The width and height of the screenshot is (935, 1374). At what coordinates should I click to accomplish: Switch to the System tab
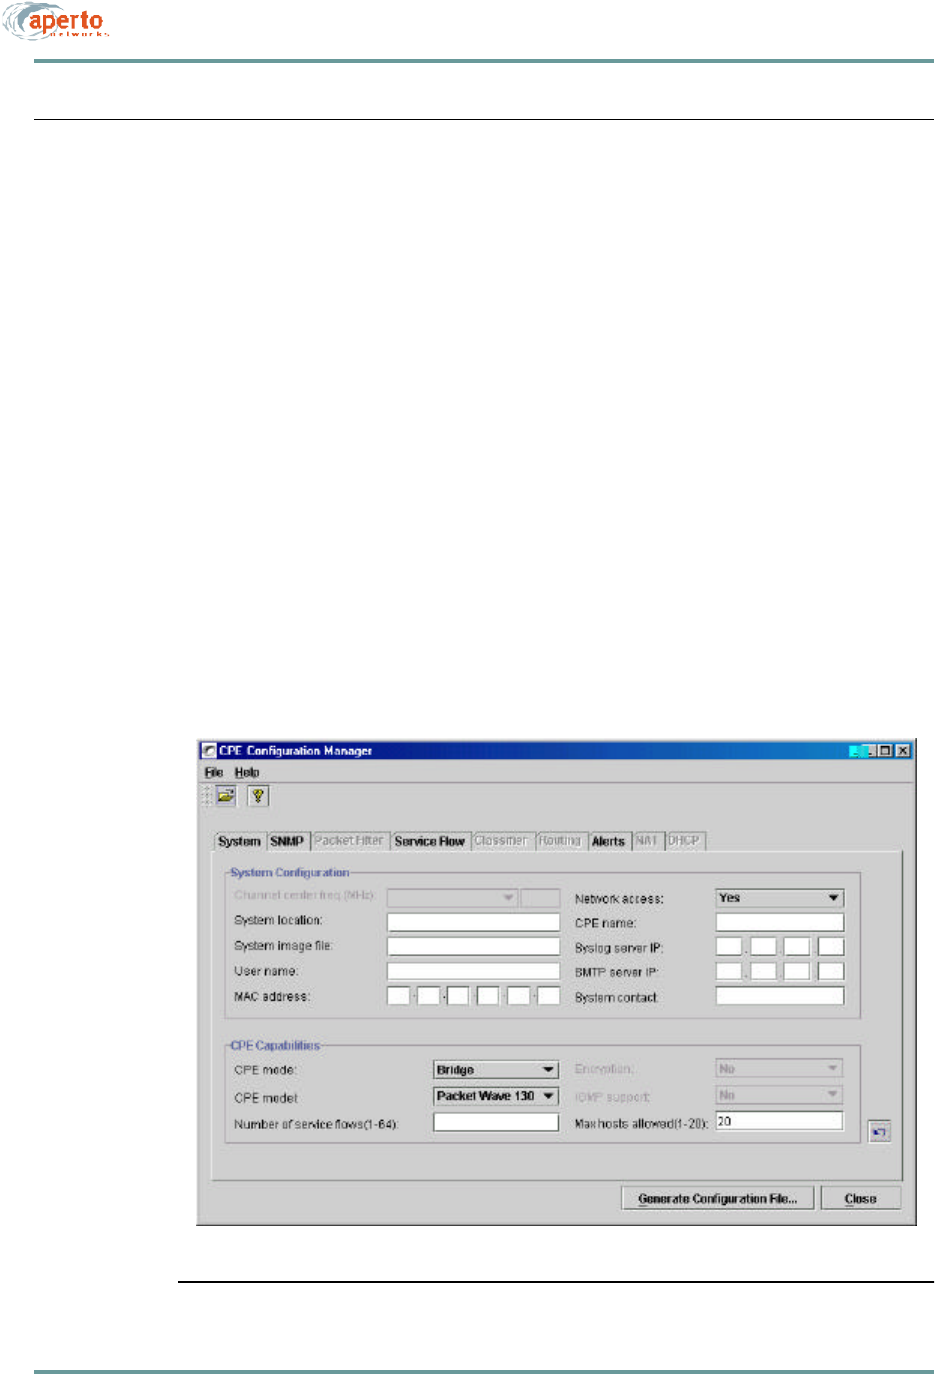pyautogui.click(x=240, y=842)
